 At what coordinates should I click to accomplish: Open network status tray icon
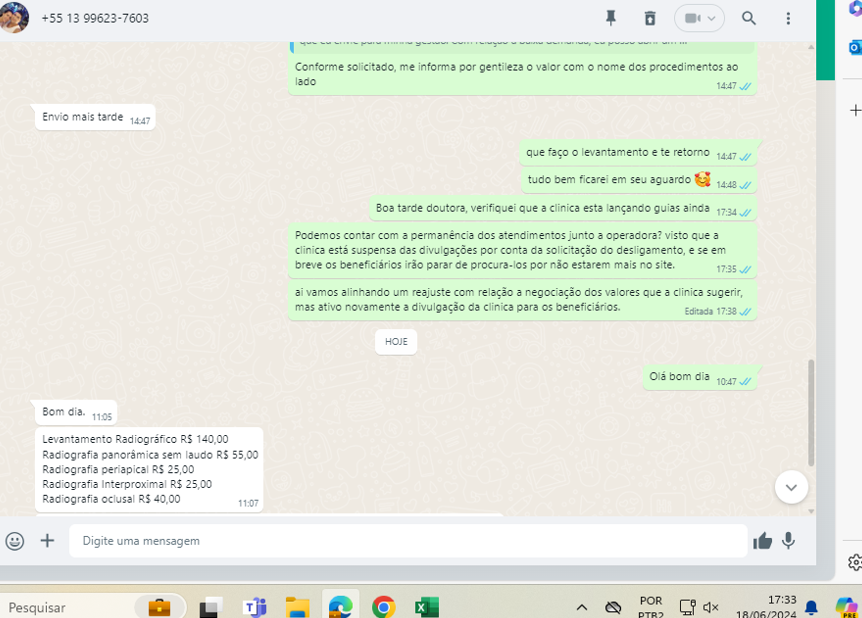[x=687, y=608]
